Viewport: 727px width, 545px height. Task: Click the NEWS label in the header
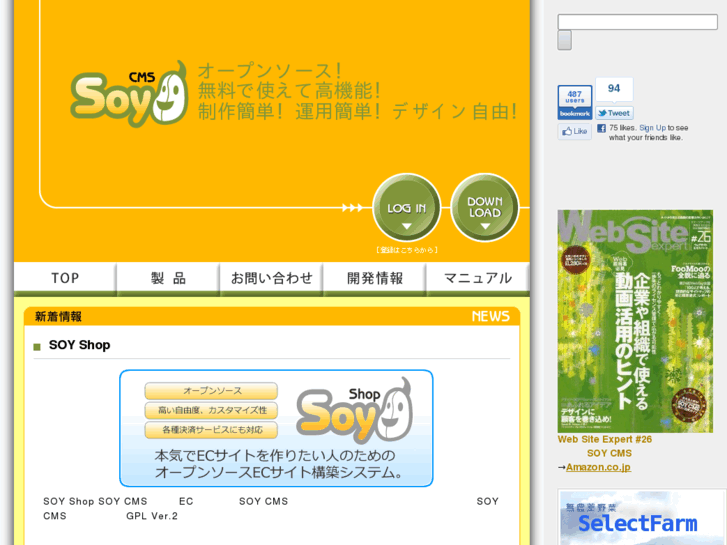tap(491, 316)
